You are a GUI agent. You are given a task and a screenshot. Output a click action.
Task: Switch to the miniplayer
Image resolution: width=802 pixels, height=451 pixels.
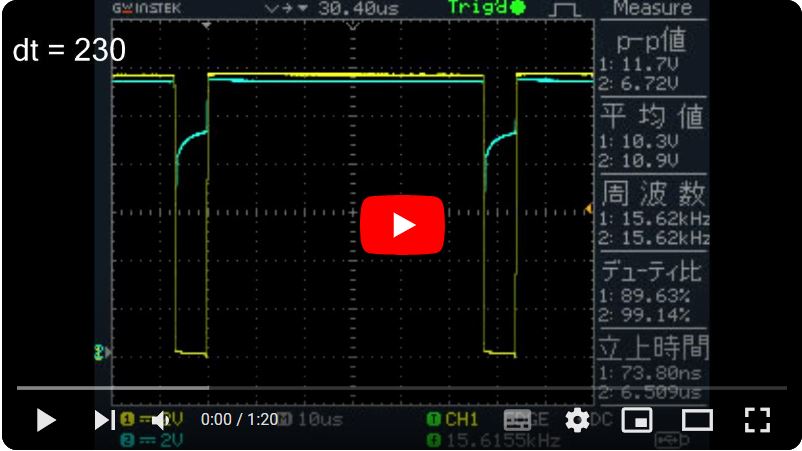tap(636, 420)
